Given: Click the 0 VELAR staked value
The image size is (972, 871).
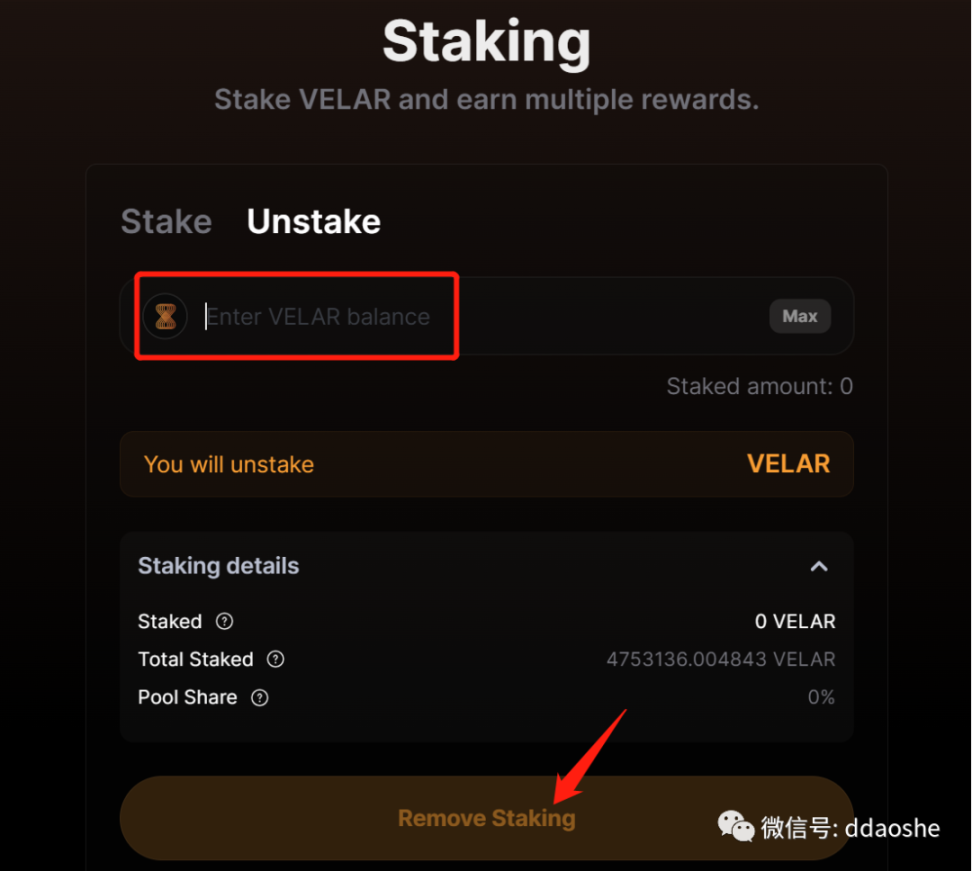Looking at the screenshot, I should pyautogui.click(x=795, y=621).
